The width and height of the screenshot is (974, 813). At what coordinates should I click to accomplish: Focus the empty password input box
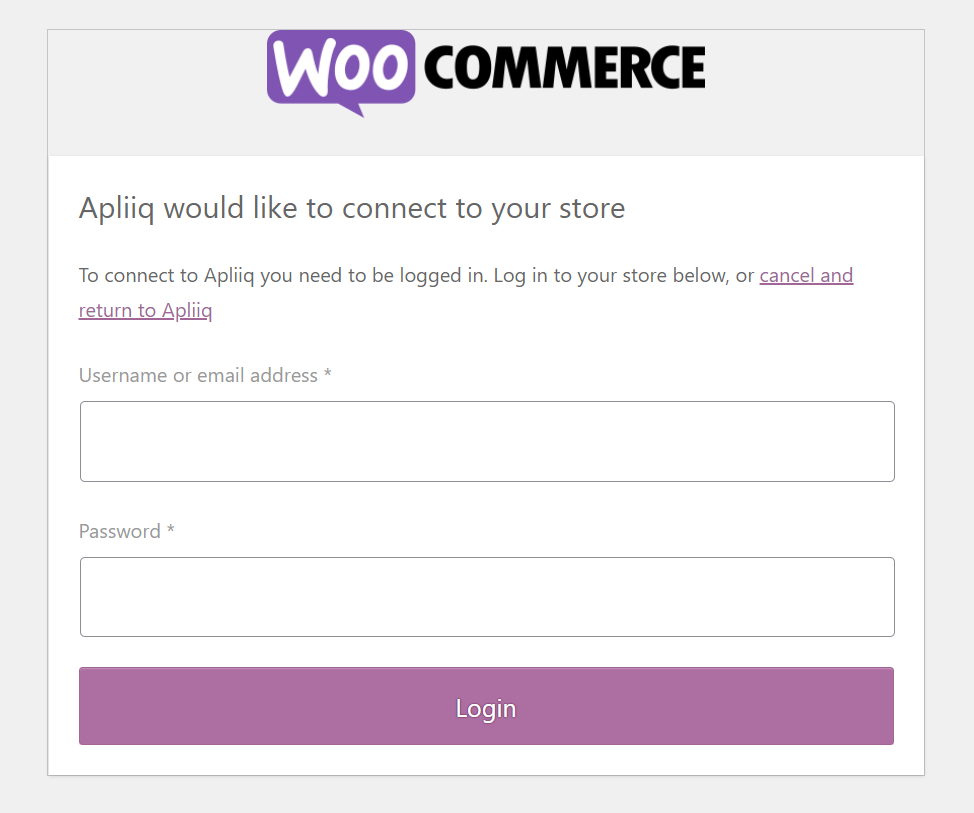pyautogui.click(x=486, y=596)
